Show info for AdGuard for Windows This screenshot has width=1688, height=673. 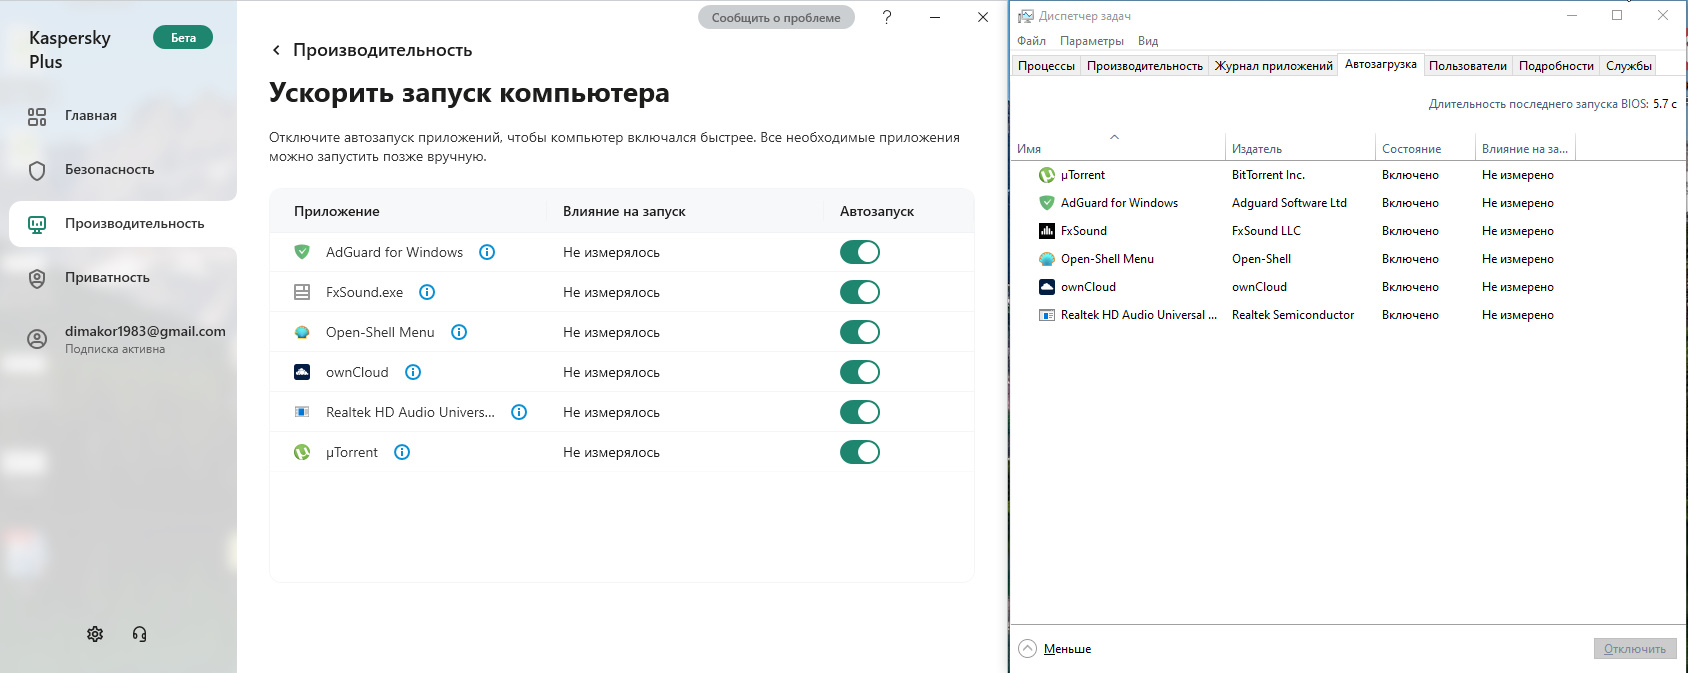[x=487, y=252]
